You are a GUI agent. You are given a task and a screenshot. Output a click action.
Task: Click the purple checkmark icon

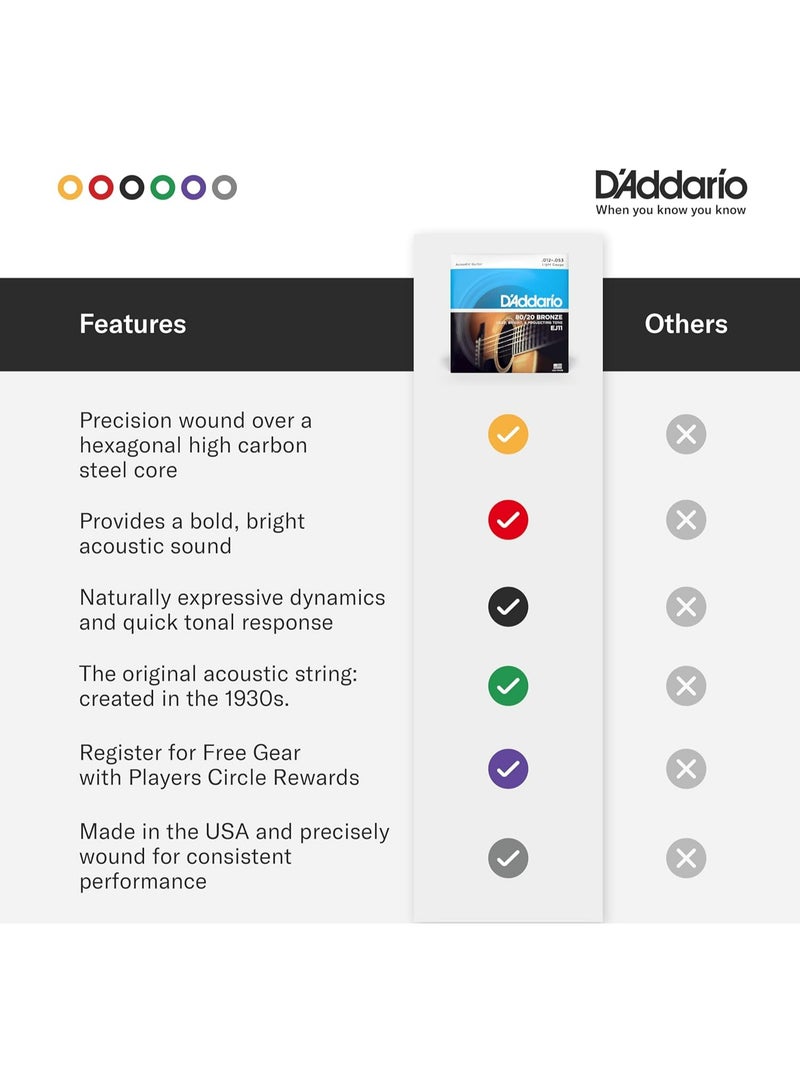508,769
